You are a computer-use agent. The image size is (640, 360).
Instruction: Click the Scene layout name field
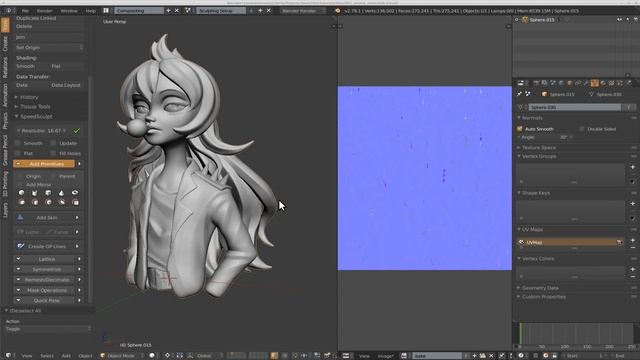click(x=222, y=11)
